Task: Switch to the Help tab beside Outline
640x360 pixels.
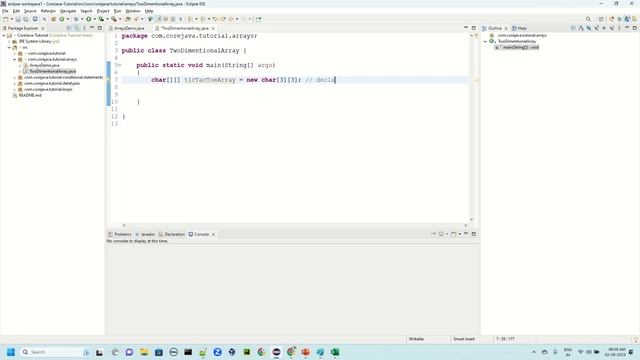Action: [519, 28]
